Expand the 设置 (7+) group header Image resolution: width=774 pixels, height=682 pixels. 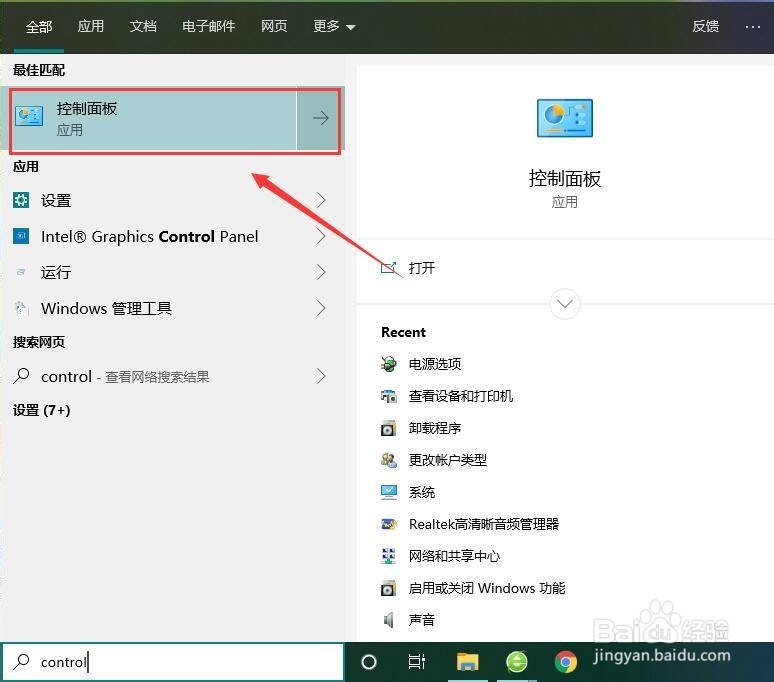(x=41, y=410)
